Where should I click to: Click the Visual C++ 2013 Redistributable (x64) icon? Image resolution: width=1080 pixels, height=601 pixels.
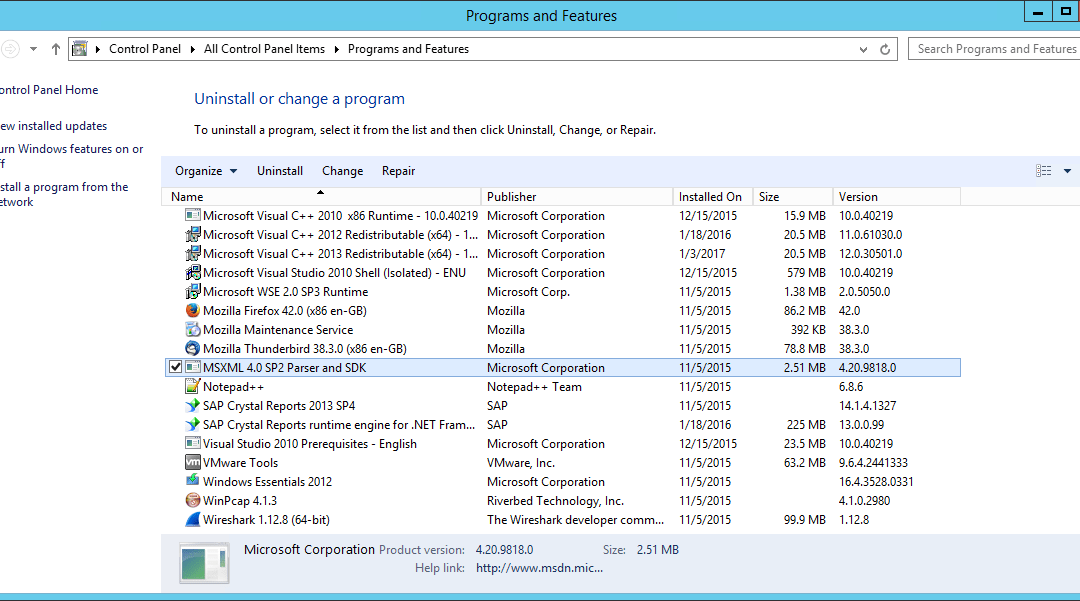coord(193,253)
